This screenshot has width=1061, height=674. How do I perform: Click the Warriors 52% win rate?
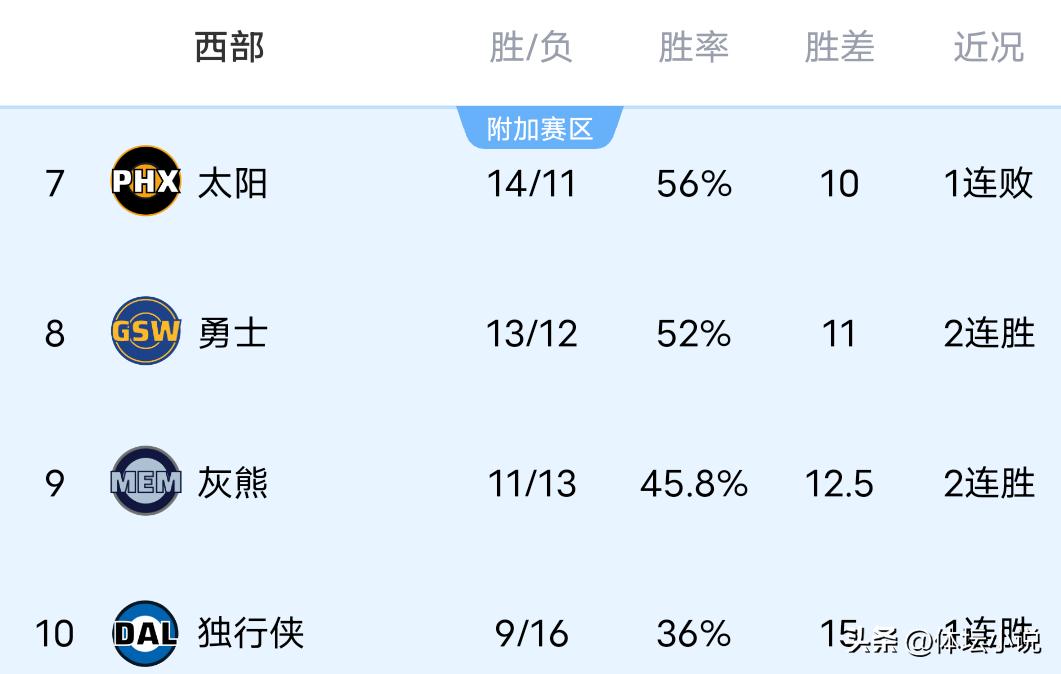click(694, 333)
